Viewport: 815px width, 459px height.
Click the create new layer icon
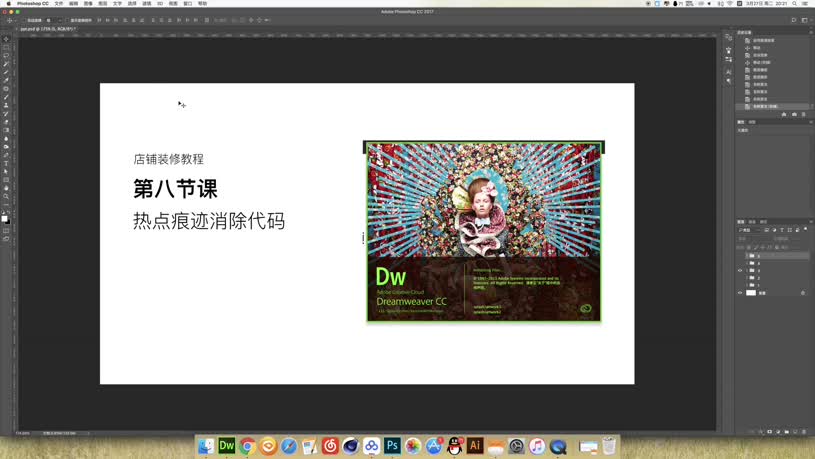(x=795, y=431)
